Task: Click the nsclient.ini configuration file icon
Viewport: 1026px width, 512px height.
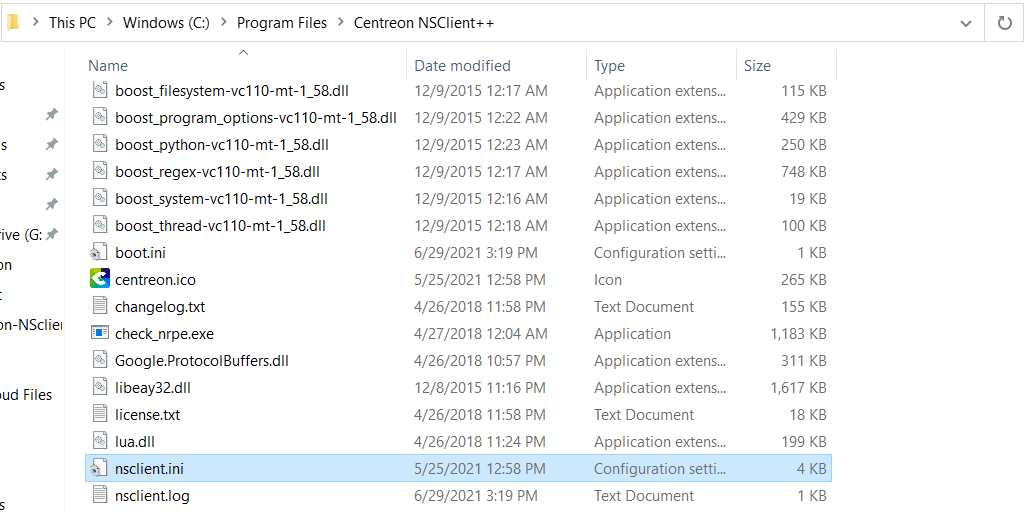Action: click(x=99, y=469)
